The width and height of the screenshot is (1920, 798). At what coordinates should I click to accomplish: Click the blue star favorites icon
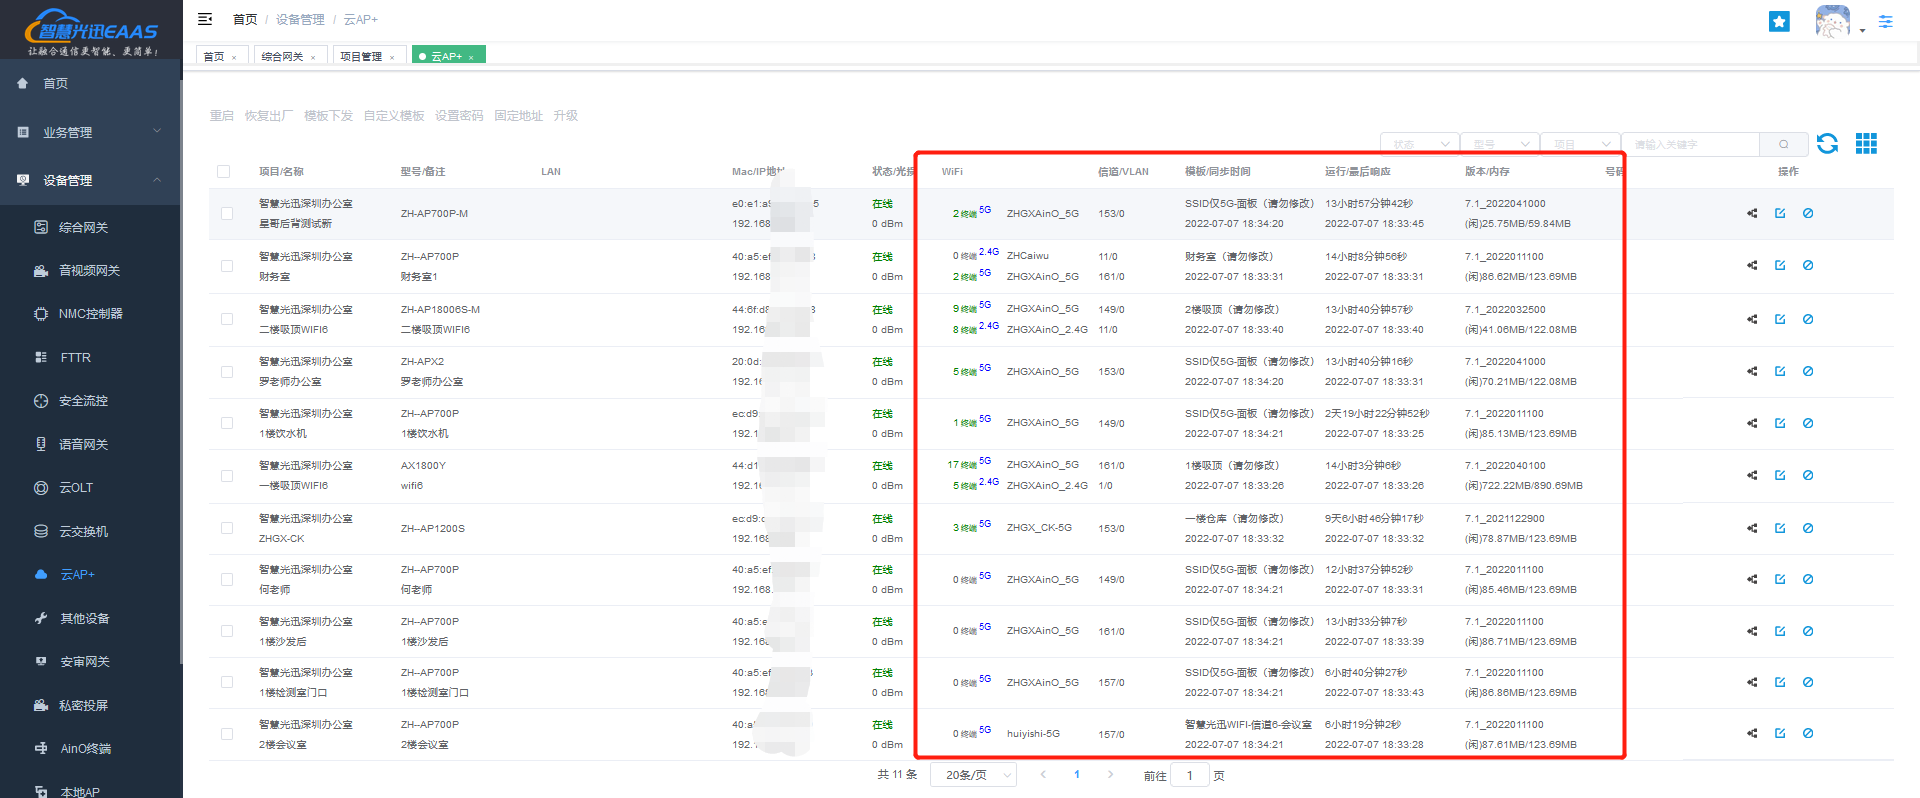[x=1779, y=21]
